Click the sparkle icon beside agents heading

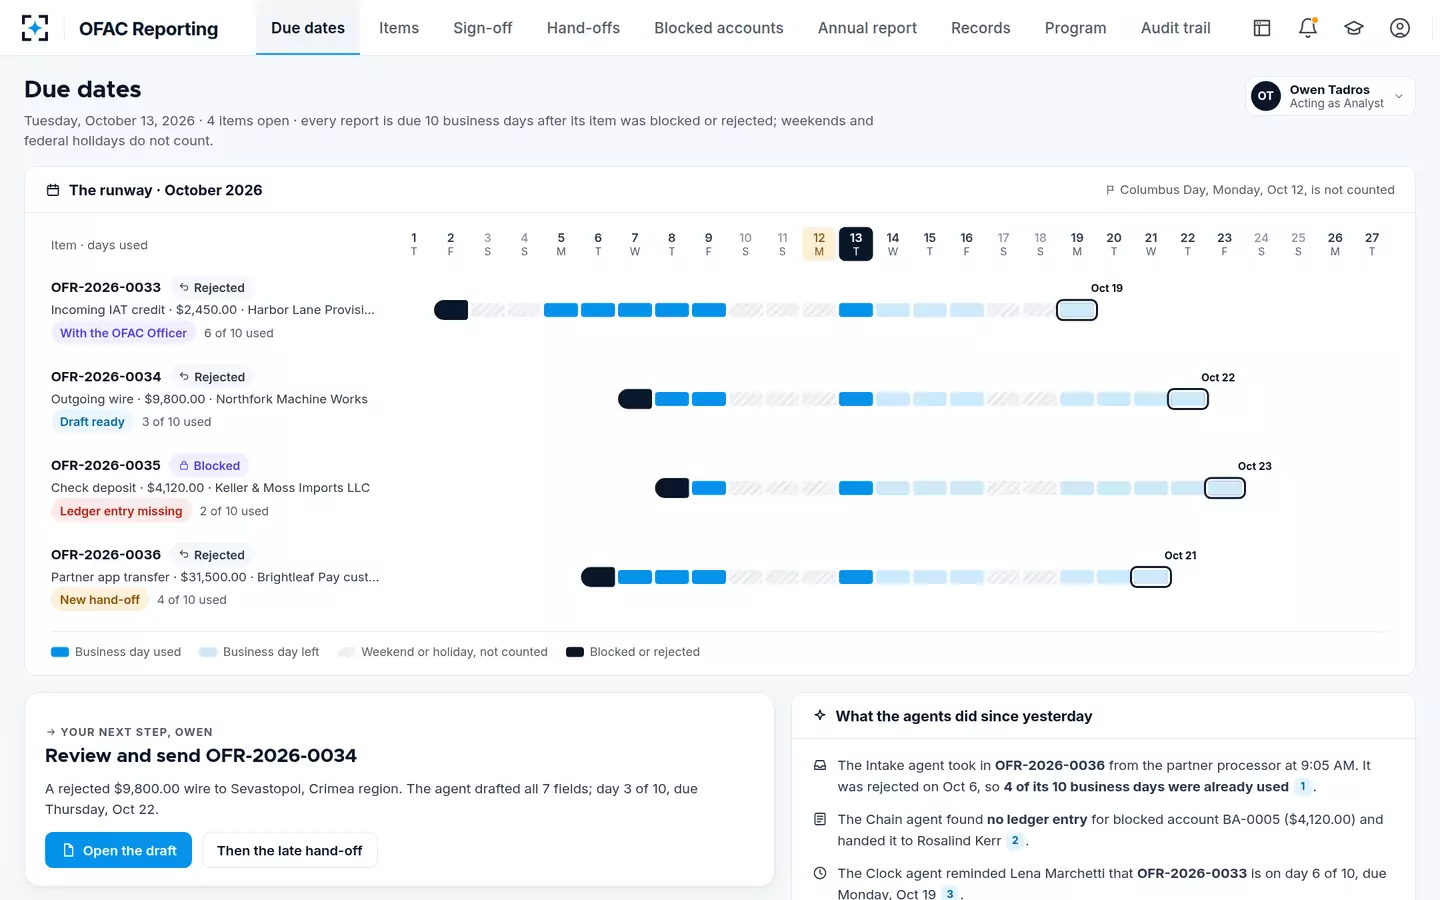click(x=820, y=716)
